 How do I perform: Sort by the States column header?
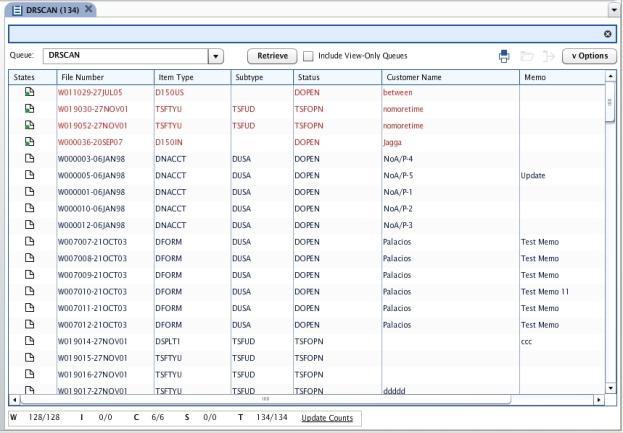pos(33,77)
